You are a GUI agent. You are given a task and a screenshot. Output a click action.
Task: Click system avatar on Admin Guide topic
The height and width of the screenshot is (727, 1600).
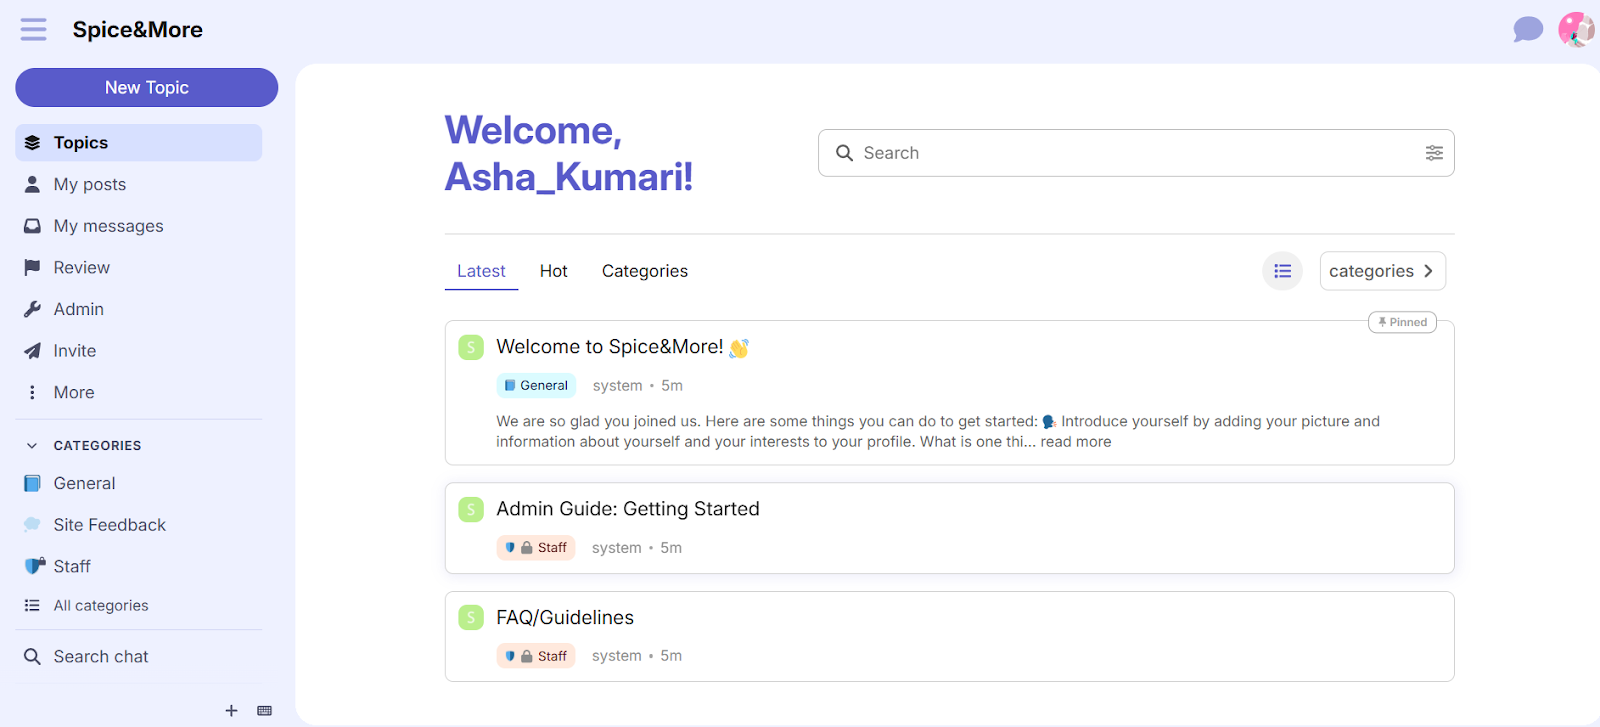[471, 509]
